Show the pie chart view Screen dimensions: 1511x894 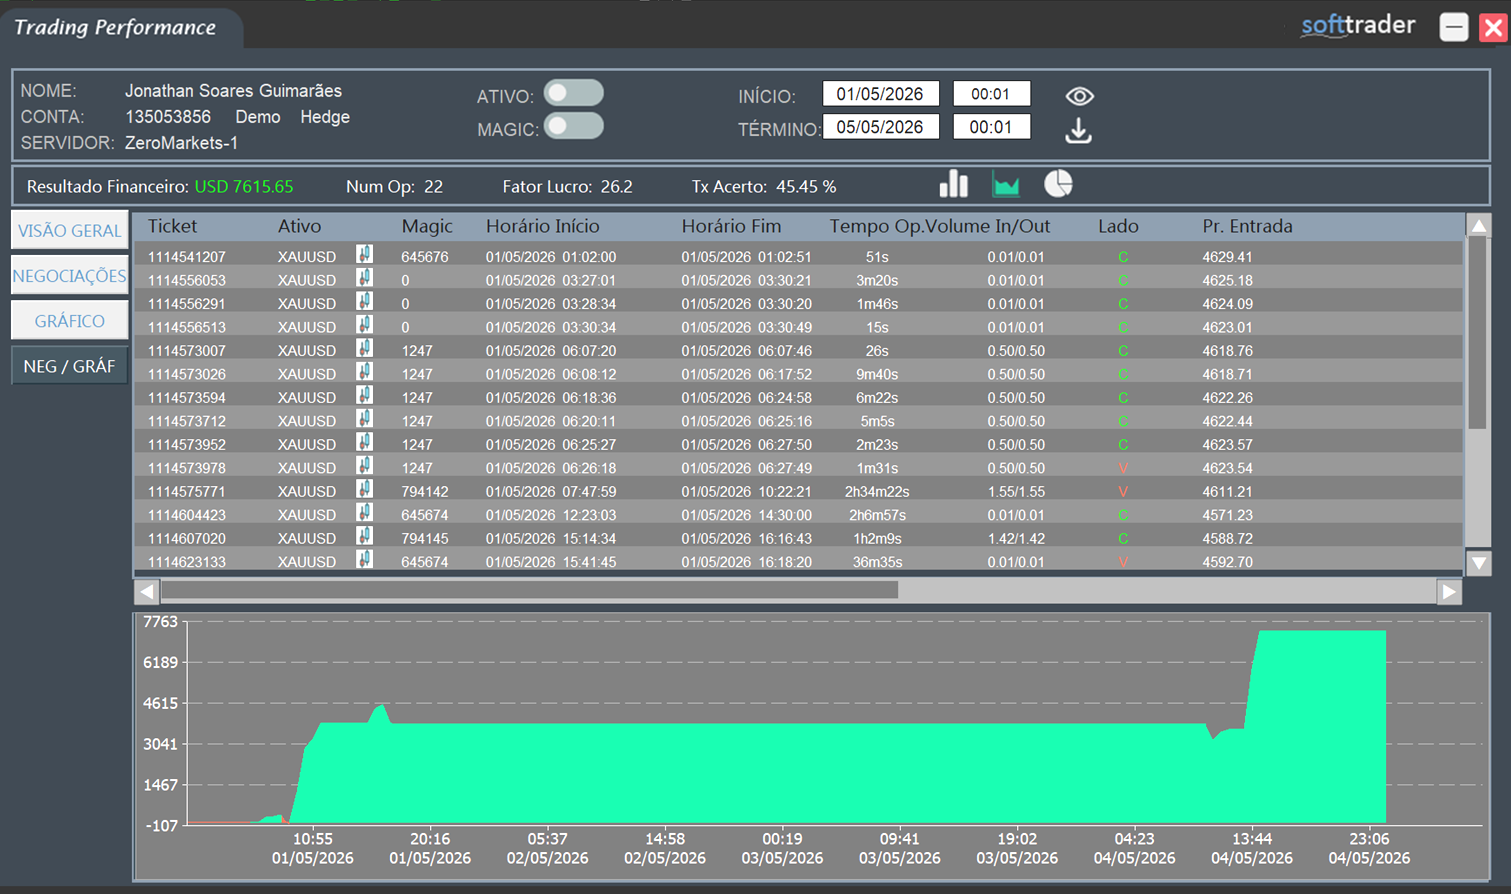[1058, 184]
